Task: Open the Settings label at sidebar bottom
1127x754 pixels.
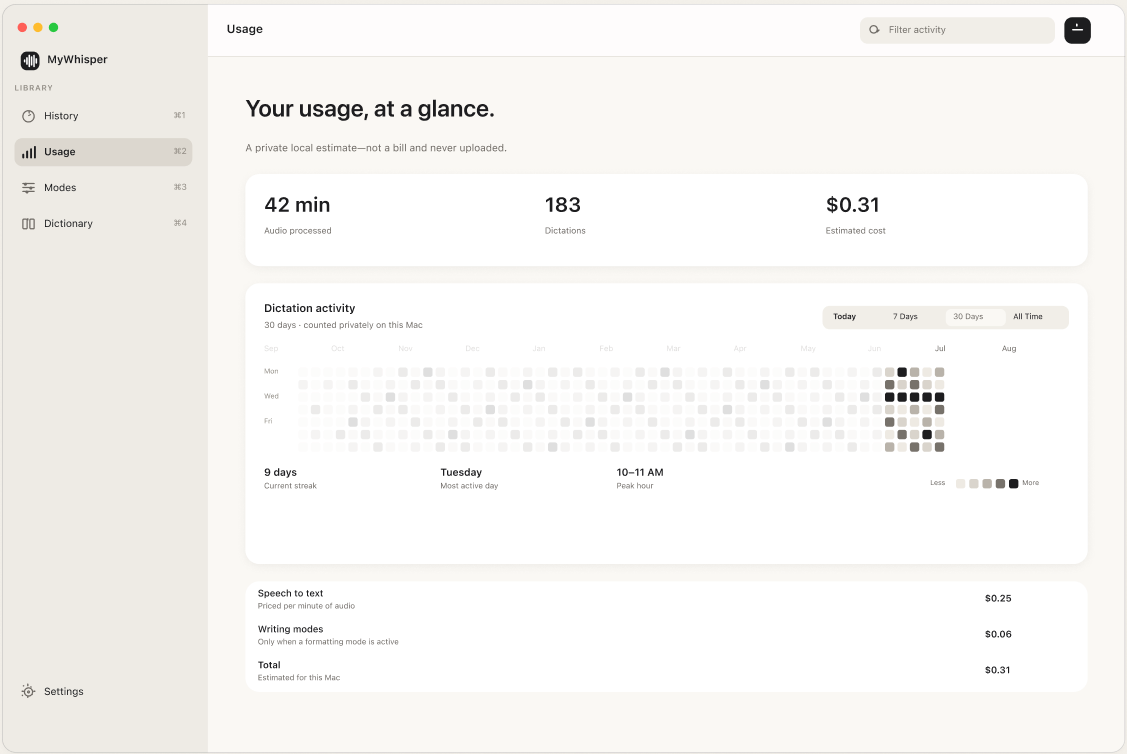Action: pos(63,691)
